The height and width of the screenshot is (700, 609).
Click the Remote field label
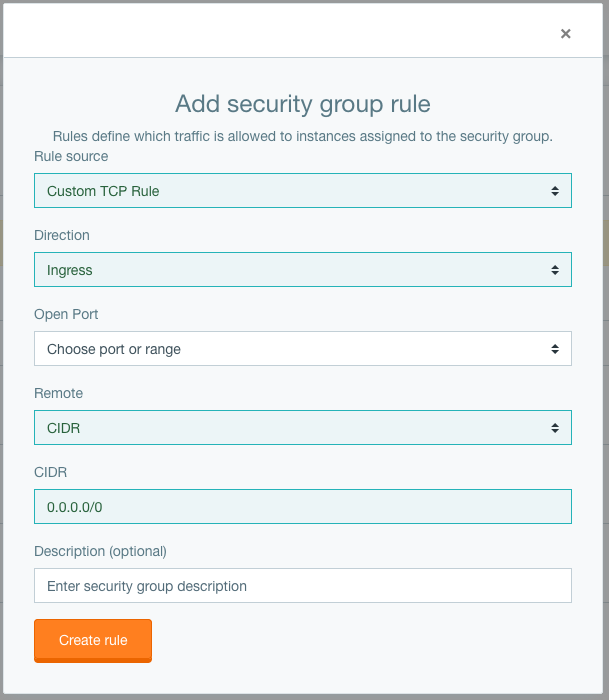58,393
